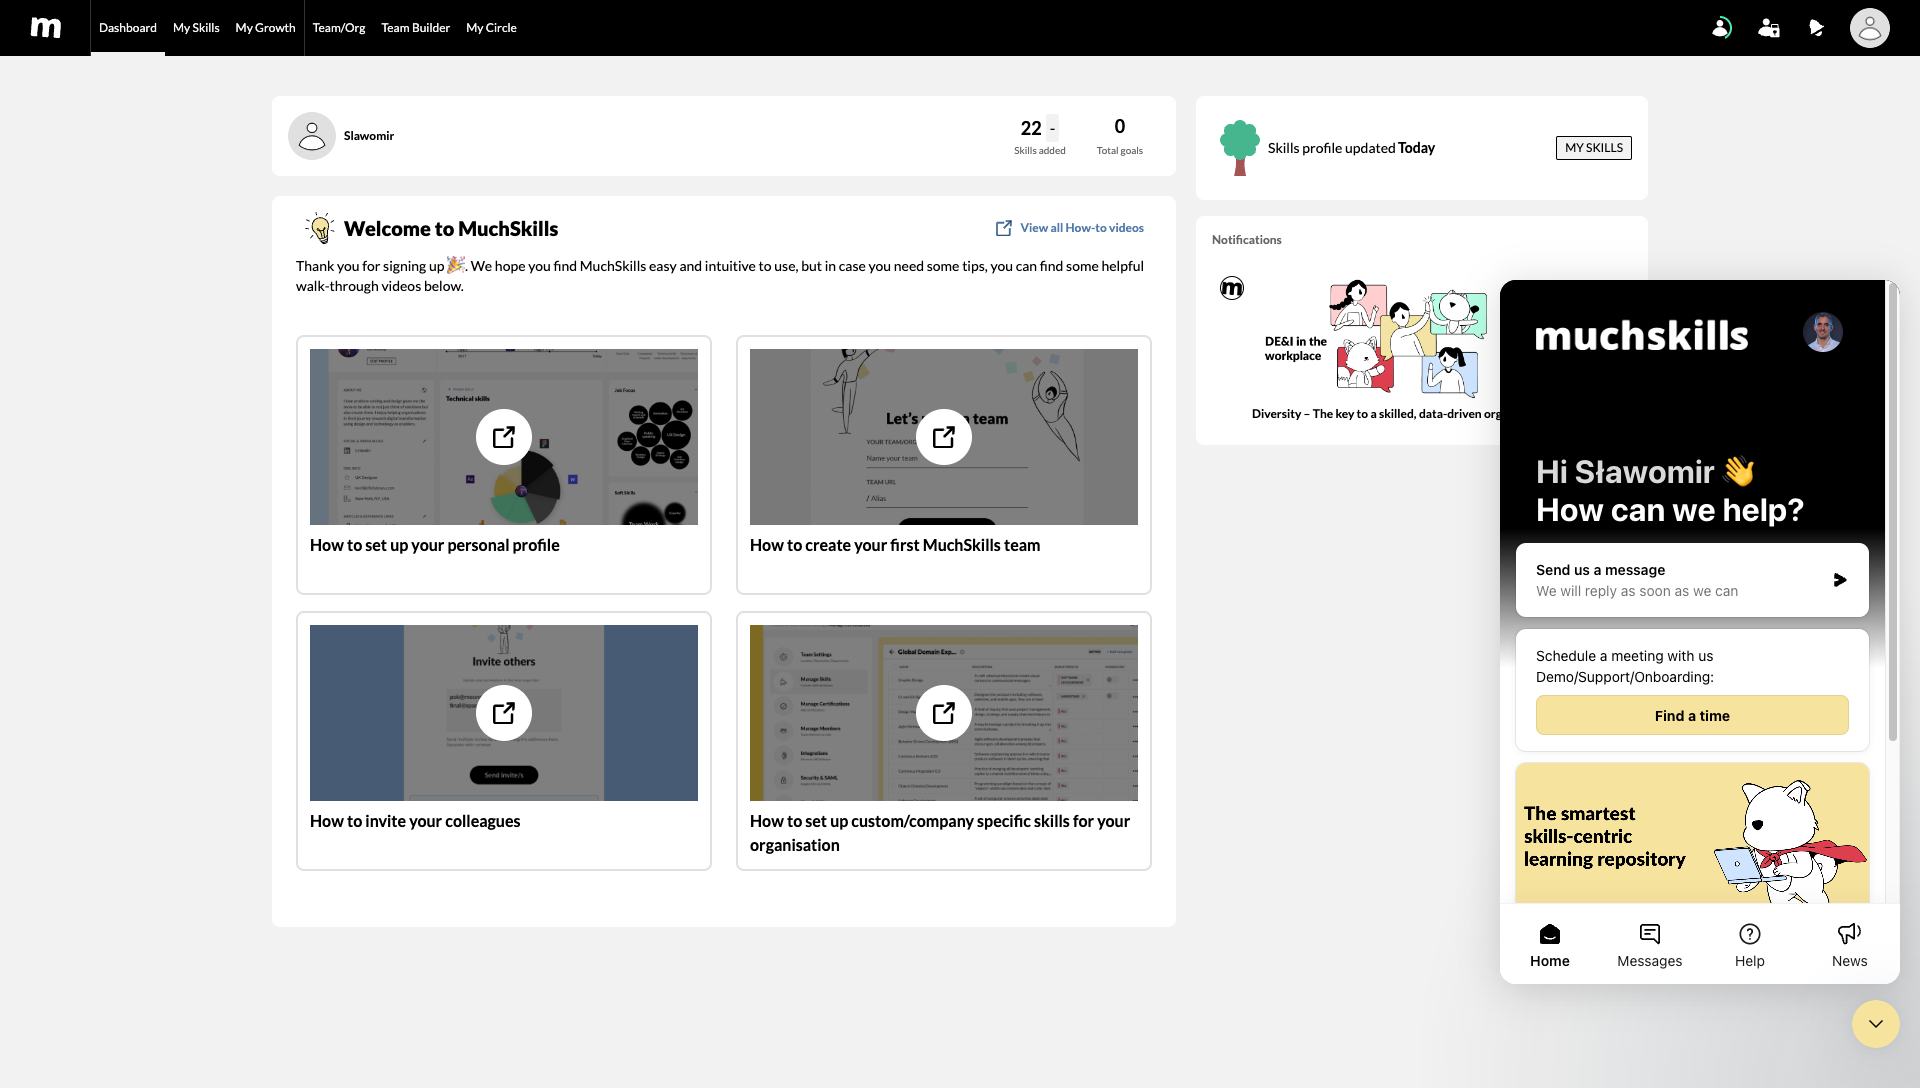Viewport: 1920px width, 1088px height.
Task: Click the profile status icon in header
Action: [x=1721, y=28]
